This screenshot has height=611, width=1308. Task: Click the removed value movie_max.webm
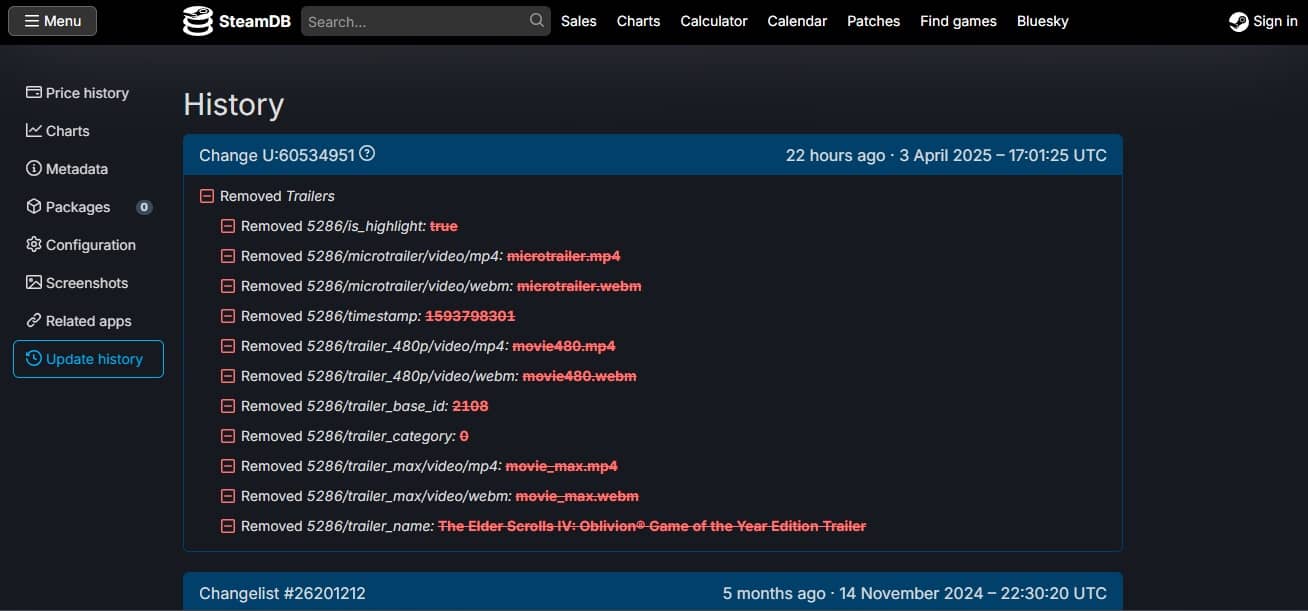click(577, 496)
